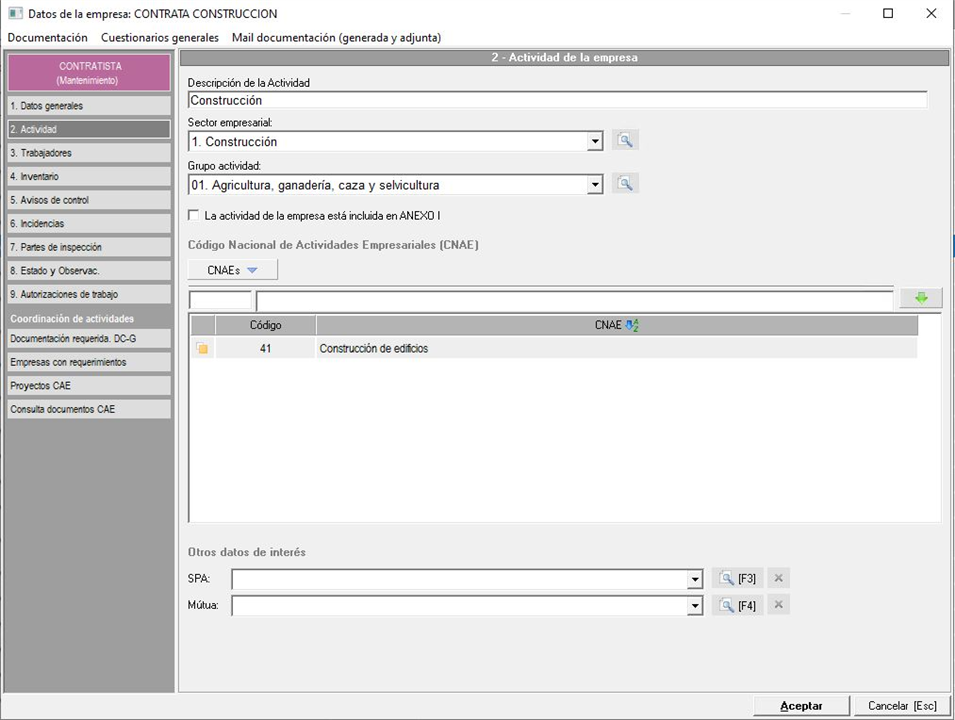Click the green down-arrow add CNAE button
Viewport: 955px width, 720px height.
point(920,298)
